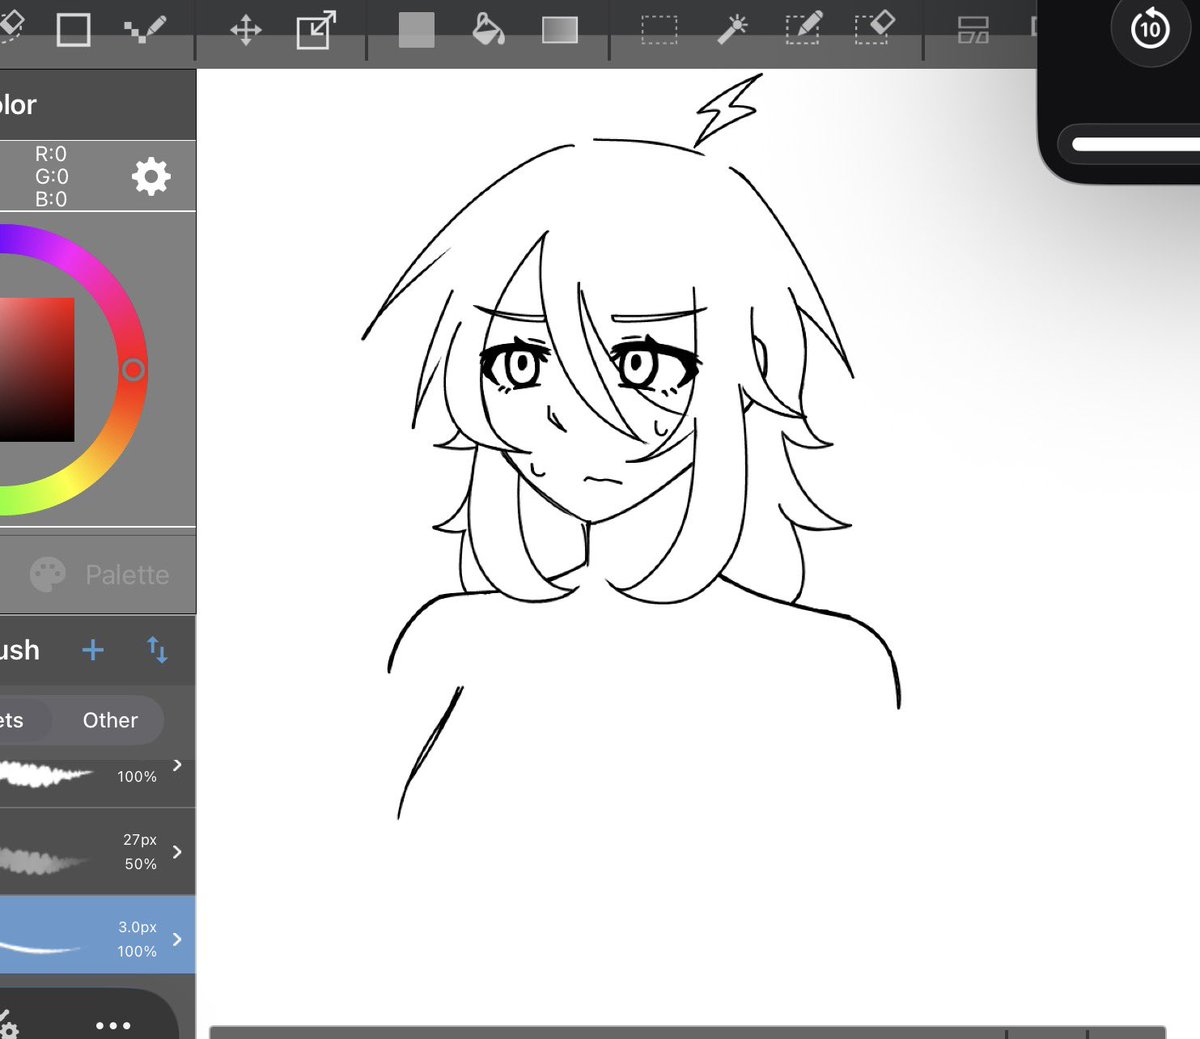Switch to the Other brush tab
Viewport: 1200px width, 1039px height.
(x=110, y=720)
